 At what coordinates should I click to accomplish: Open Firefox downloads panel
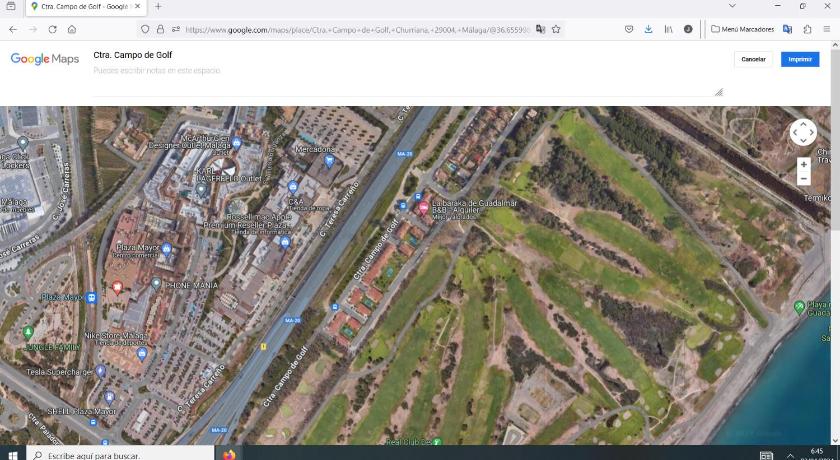(648, 29)
